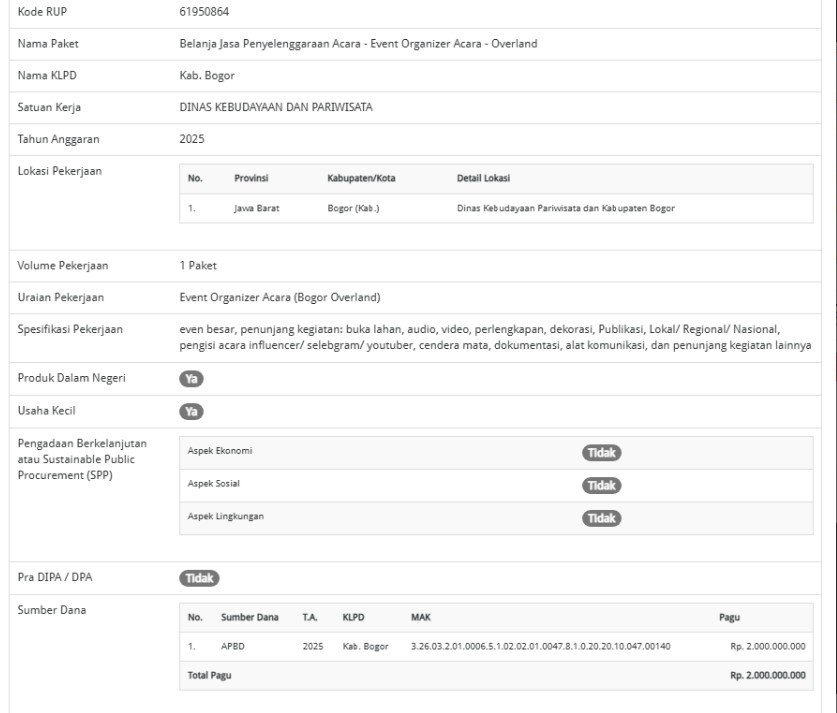Click the Uraian Pekerjaan text Bogor Overland
This screenshot has height=713, width=837.
pyautogui.click(x=280, y=297)
